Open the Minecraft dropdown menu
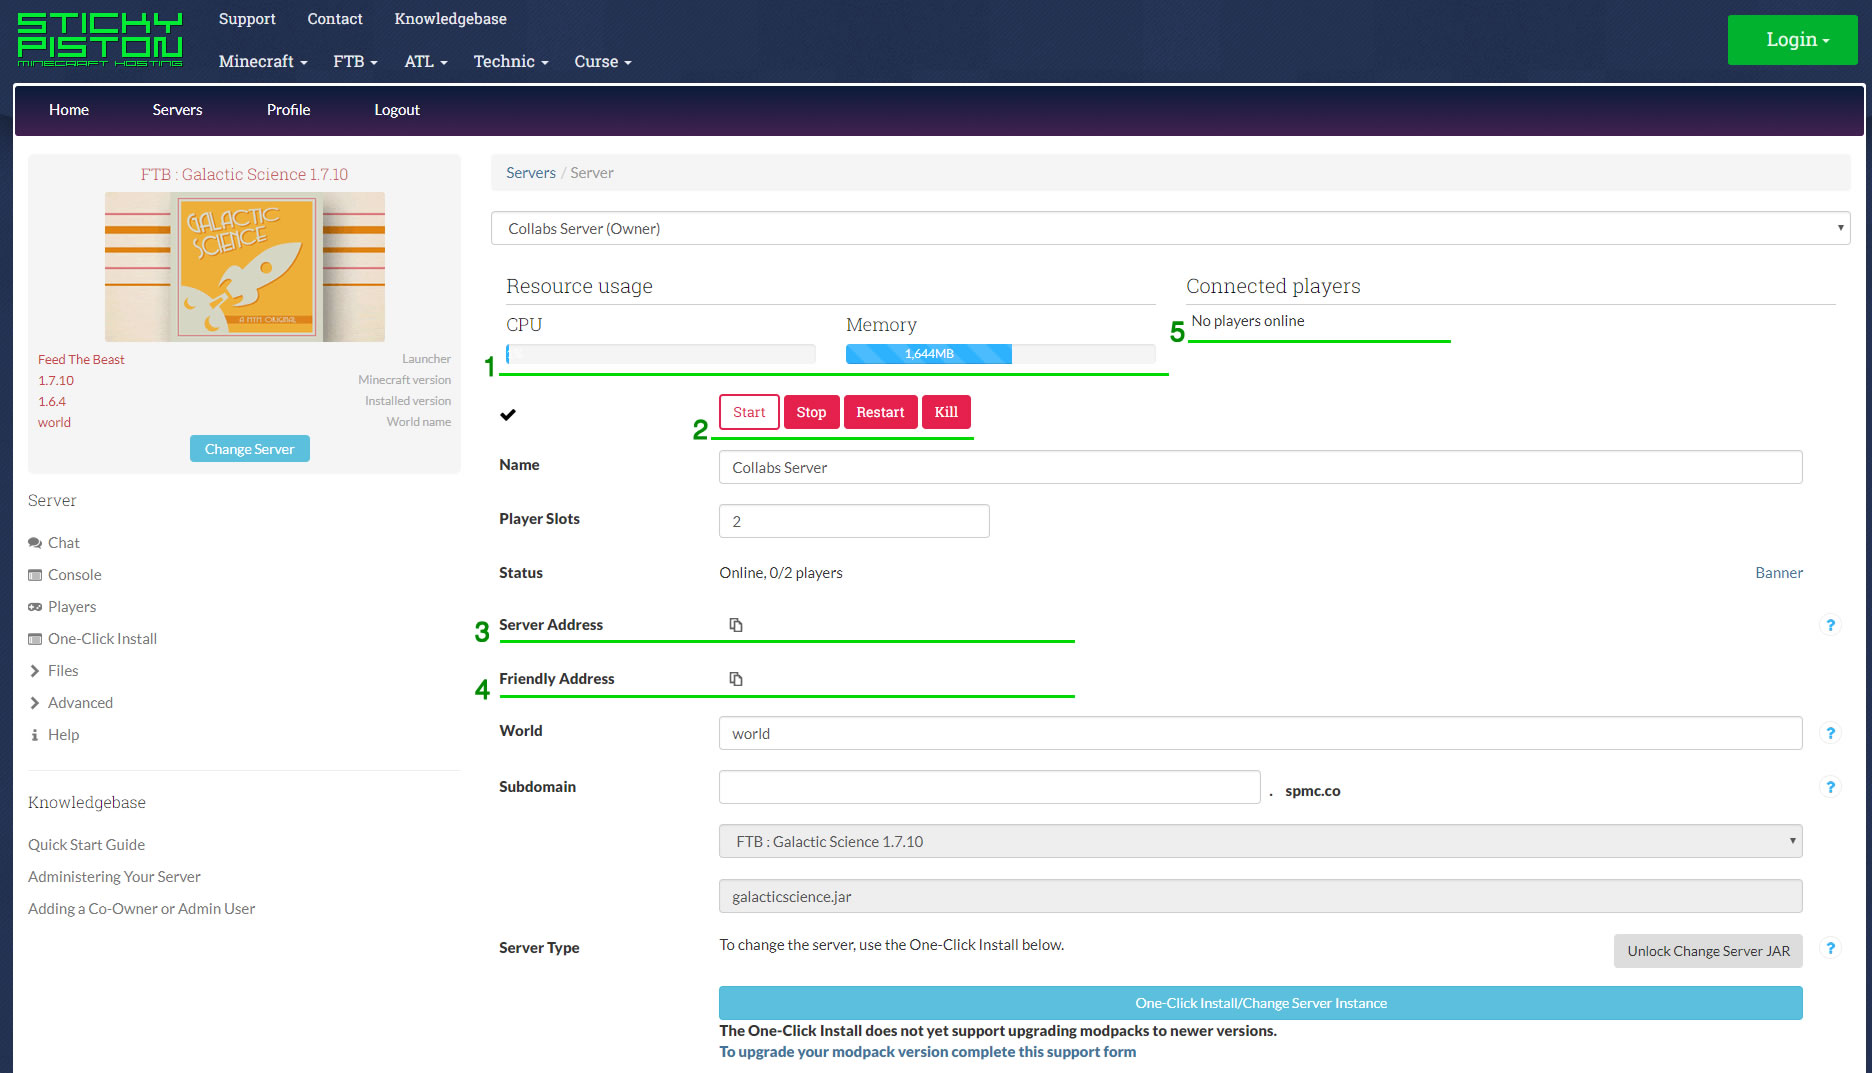 (263, 61)
